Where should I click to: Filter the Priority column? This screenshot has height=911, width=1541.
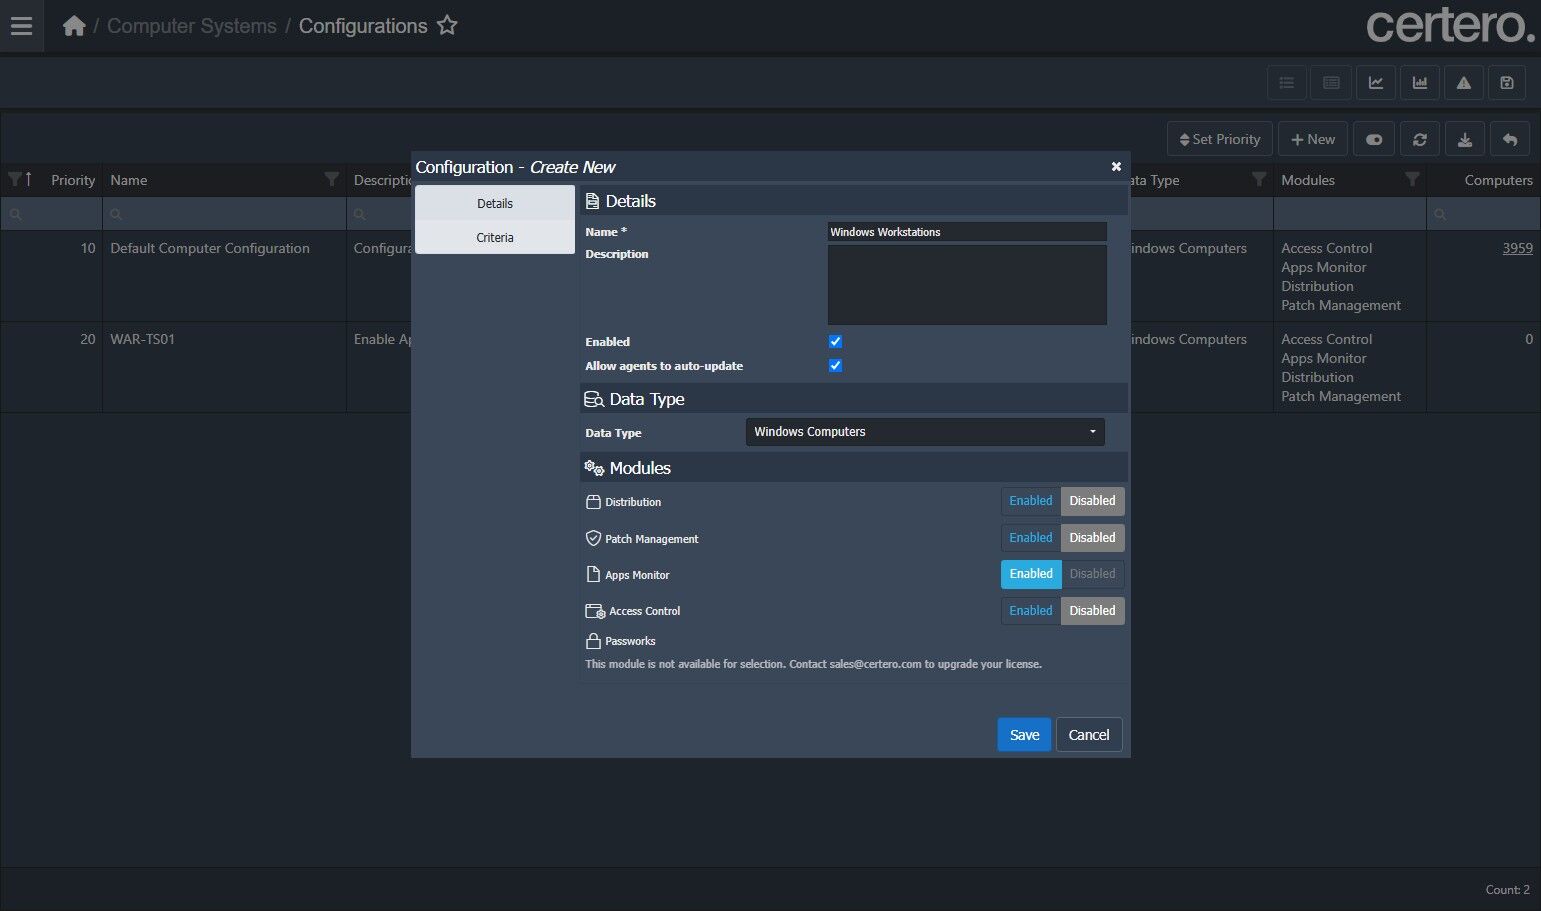click(x=15, y=180)
